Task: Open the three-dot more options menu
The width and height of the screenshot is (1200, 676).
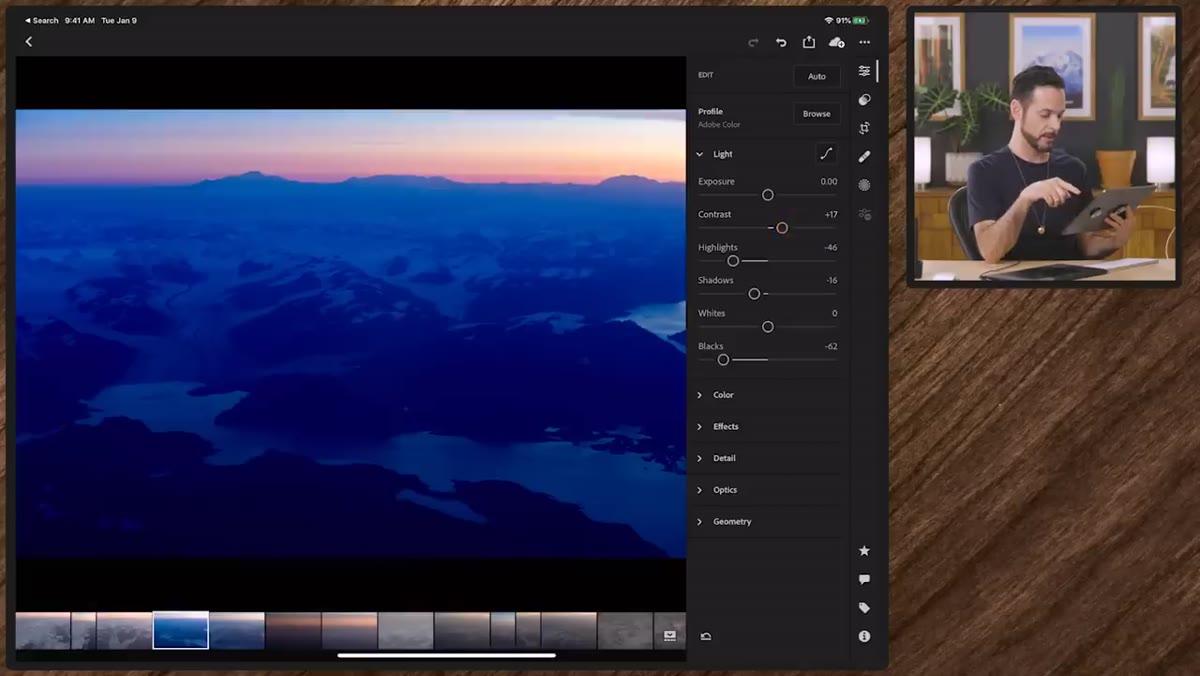Action: pyautogui.click(x=865, y=42)
